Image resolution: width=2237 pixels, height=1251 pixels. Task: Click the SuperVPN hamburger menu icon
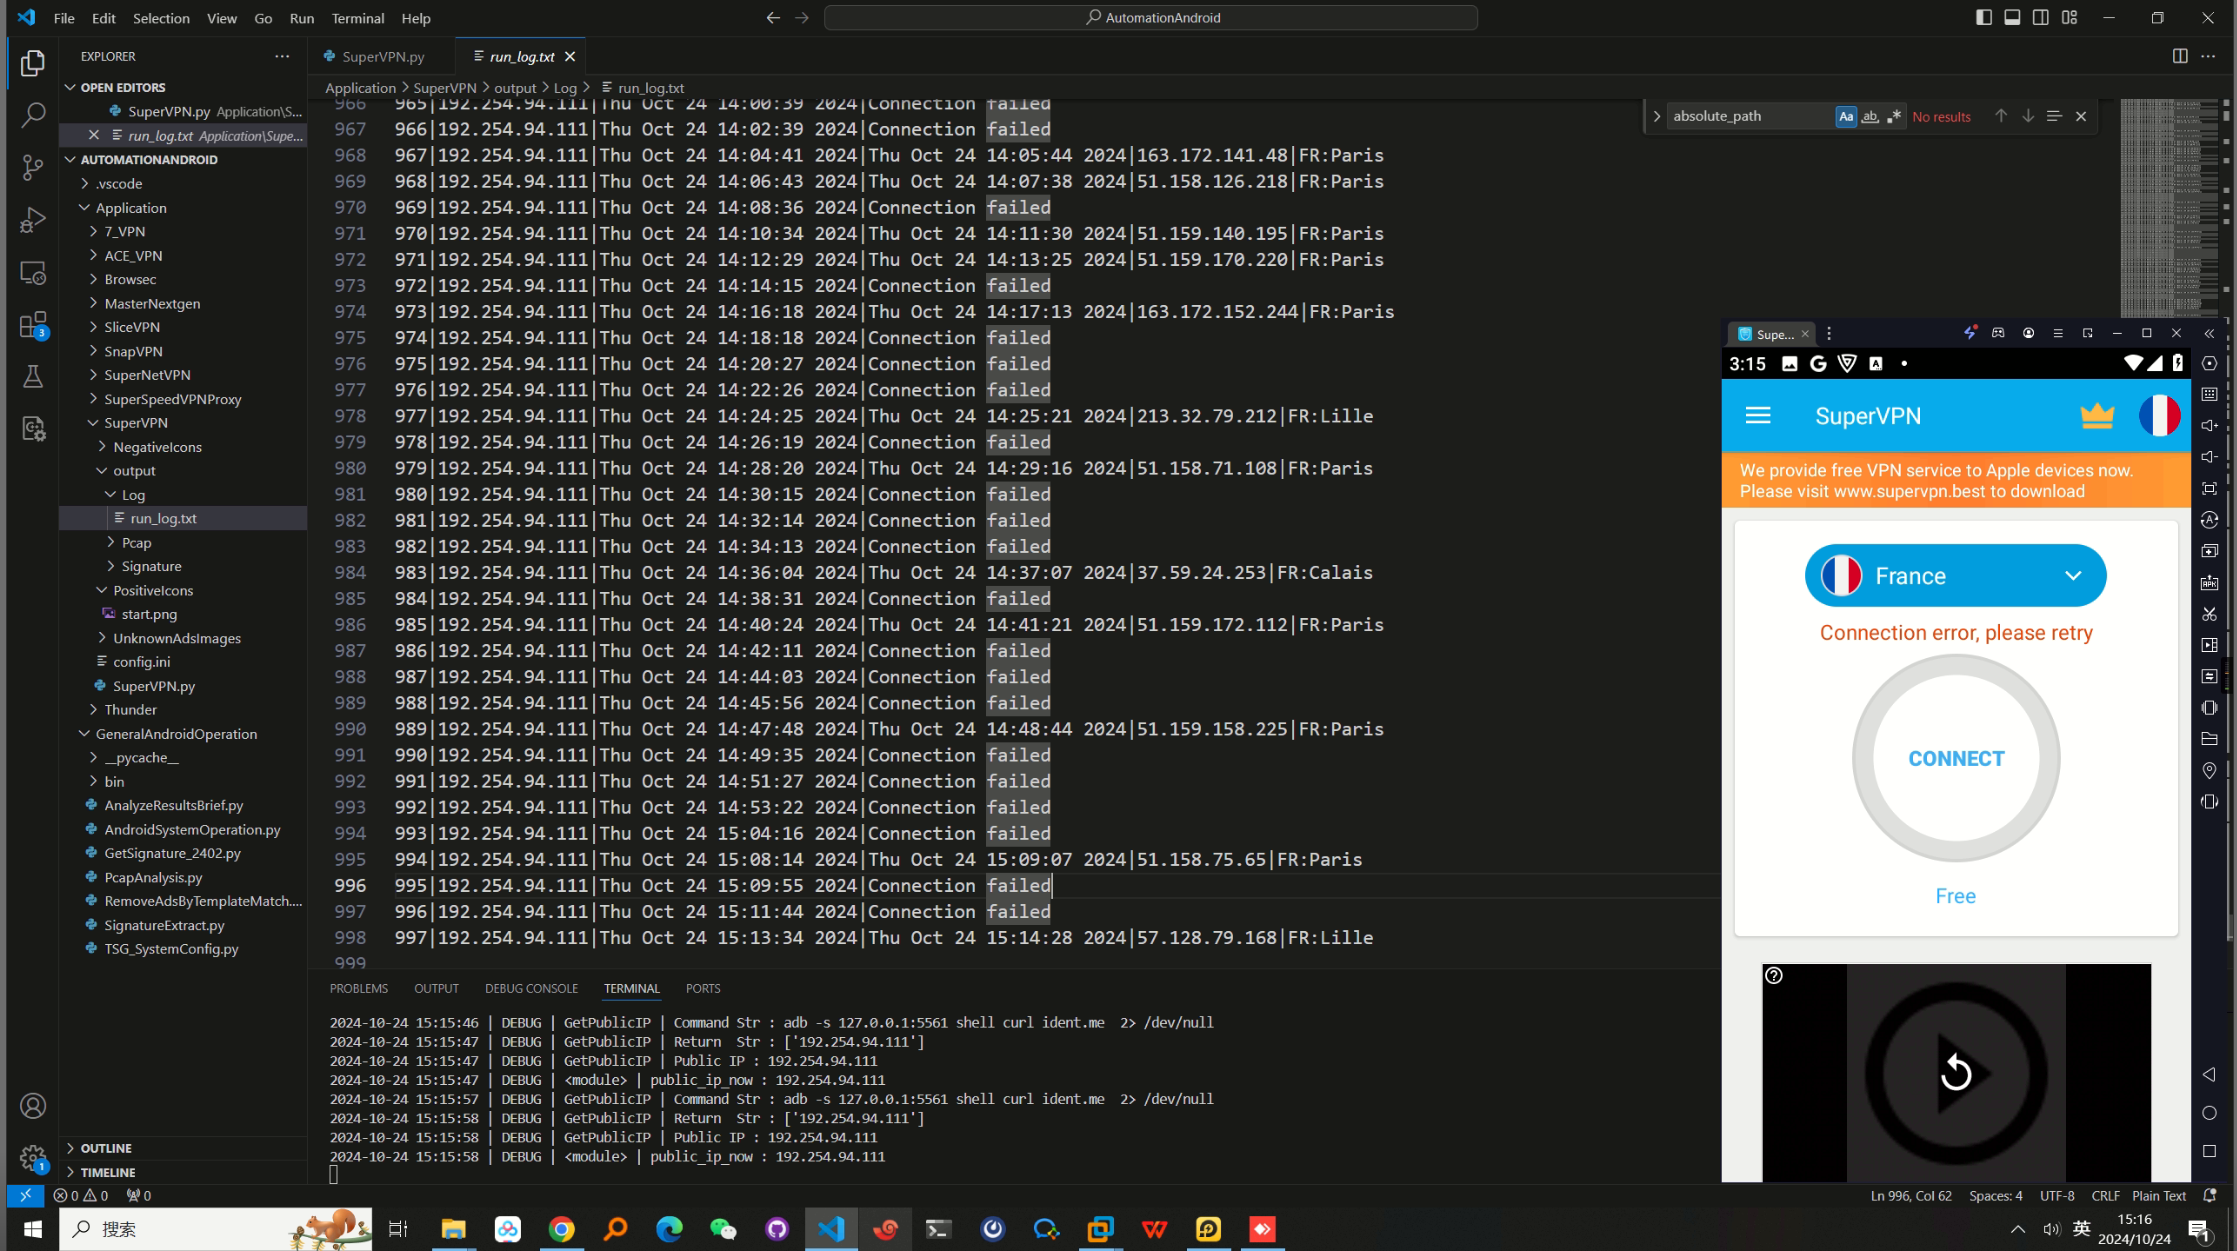pos(1758,416)
